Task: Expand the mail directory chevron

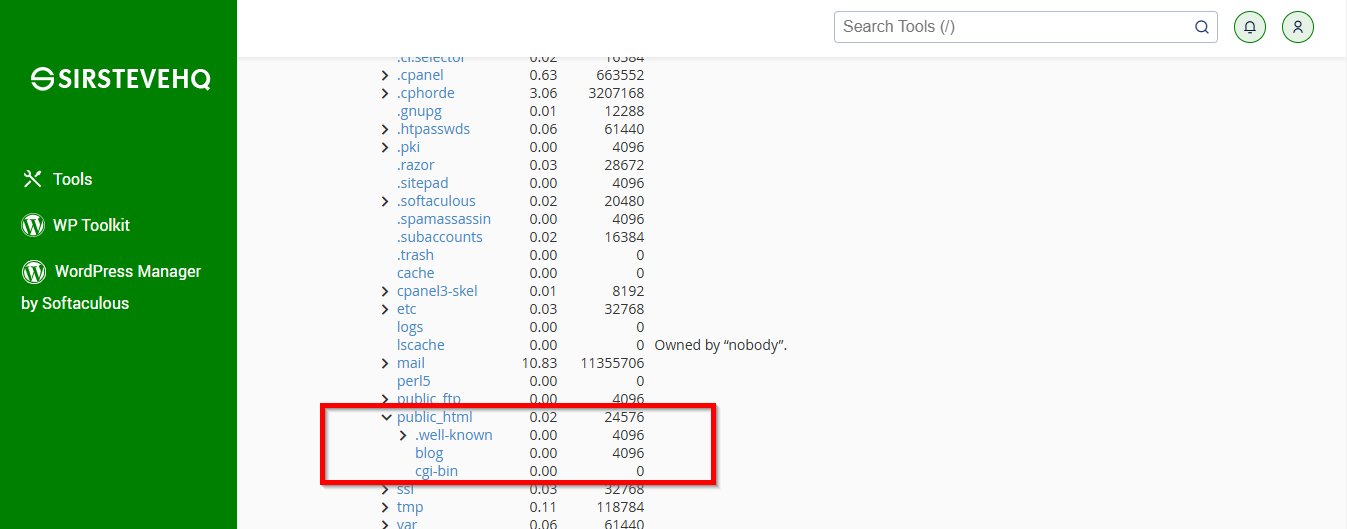Action: click(x=386, y=363)
